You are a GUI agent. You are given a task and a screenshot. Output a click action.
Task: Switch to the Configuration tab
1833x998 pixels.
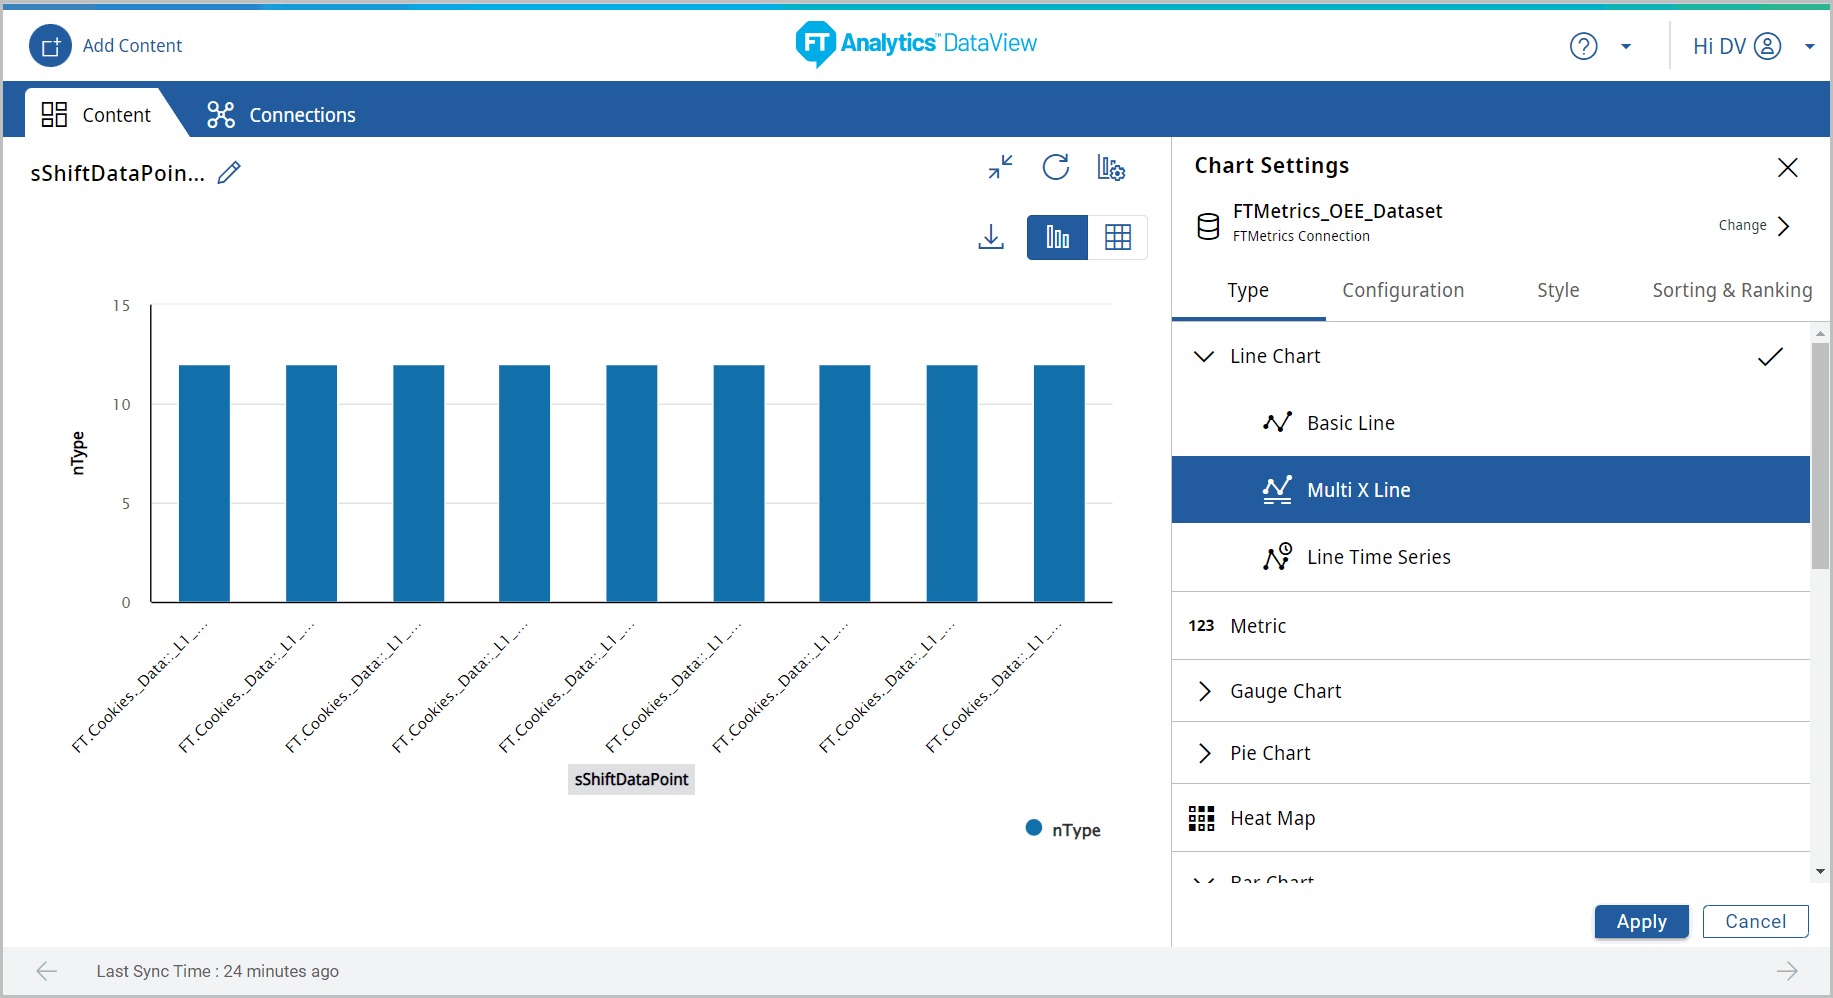coord(1402,290)
